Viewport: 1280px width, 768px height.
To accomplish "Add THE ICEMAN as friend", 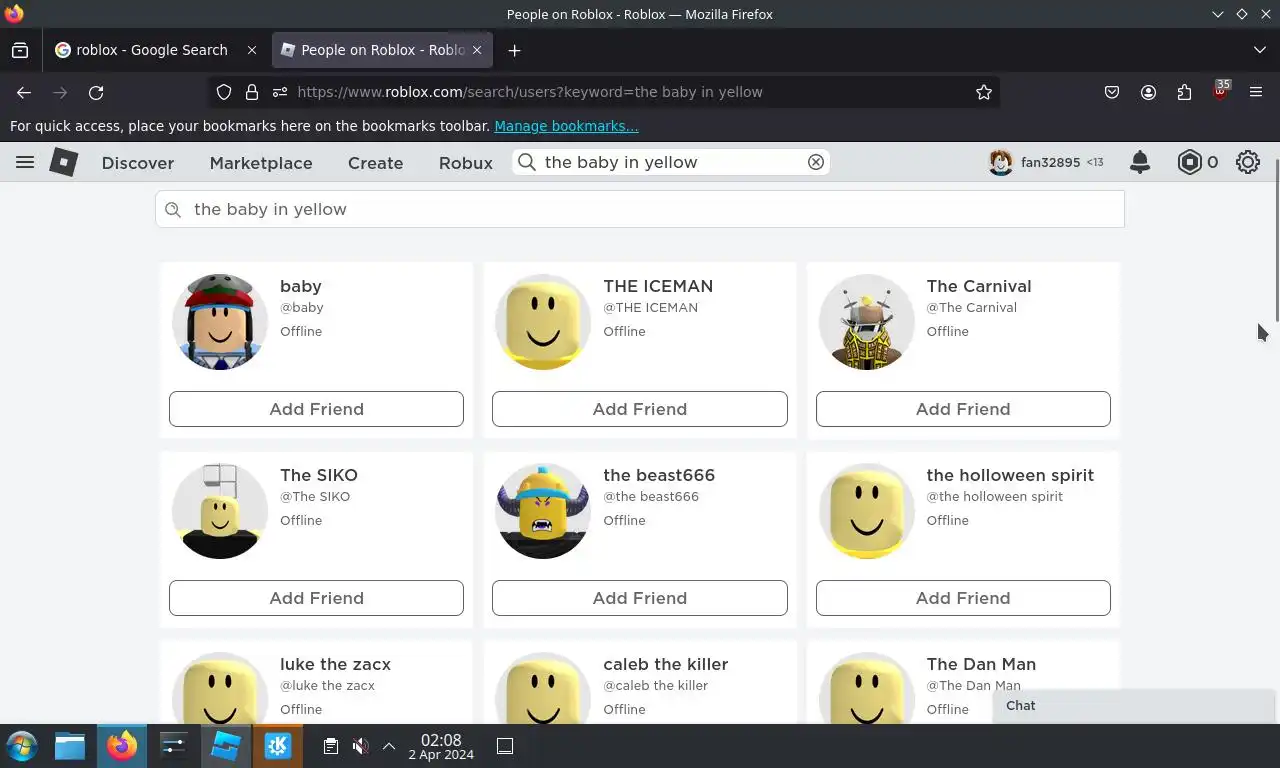I will pos(640,409).
